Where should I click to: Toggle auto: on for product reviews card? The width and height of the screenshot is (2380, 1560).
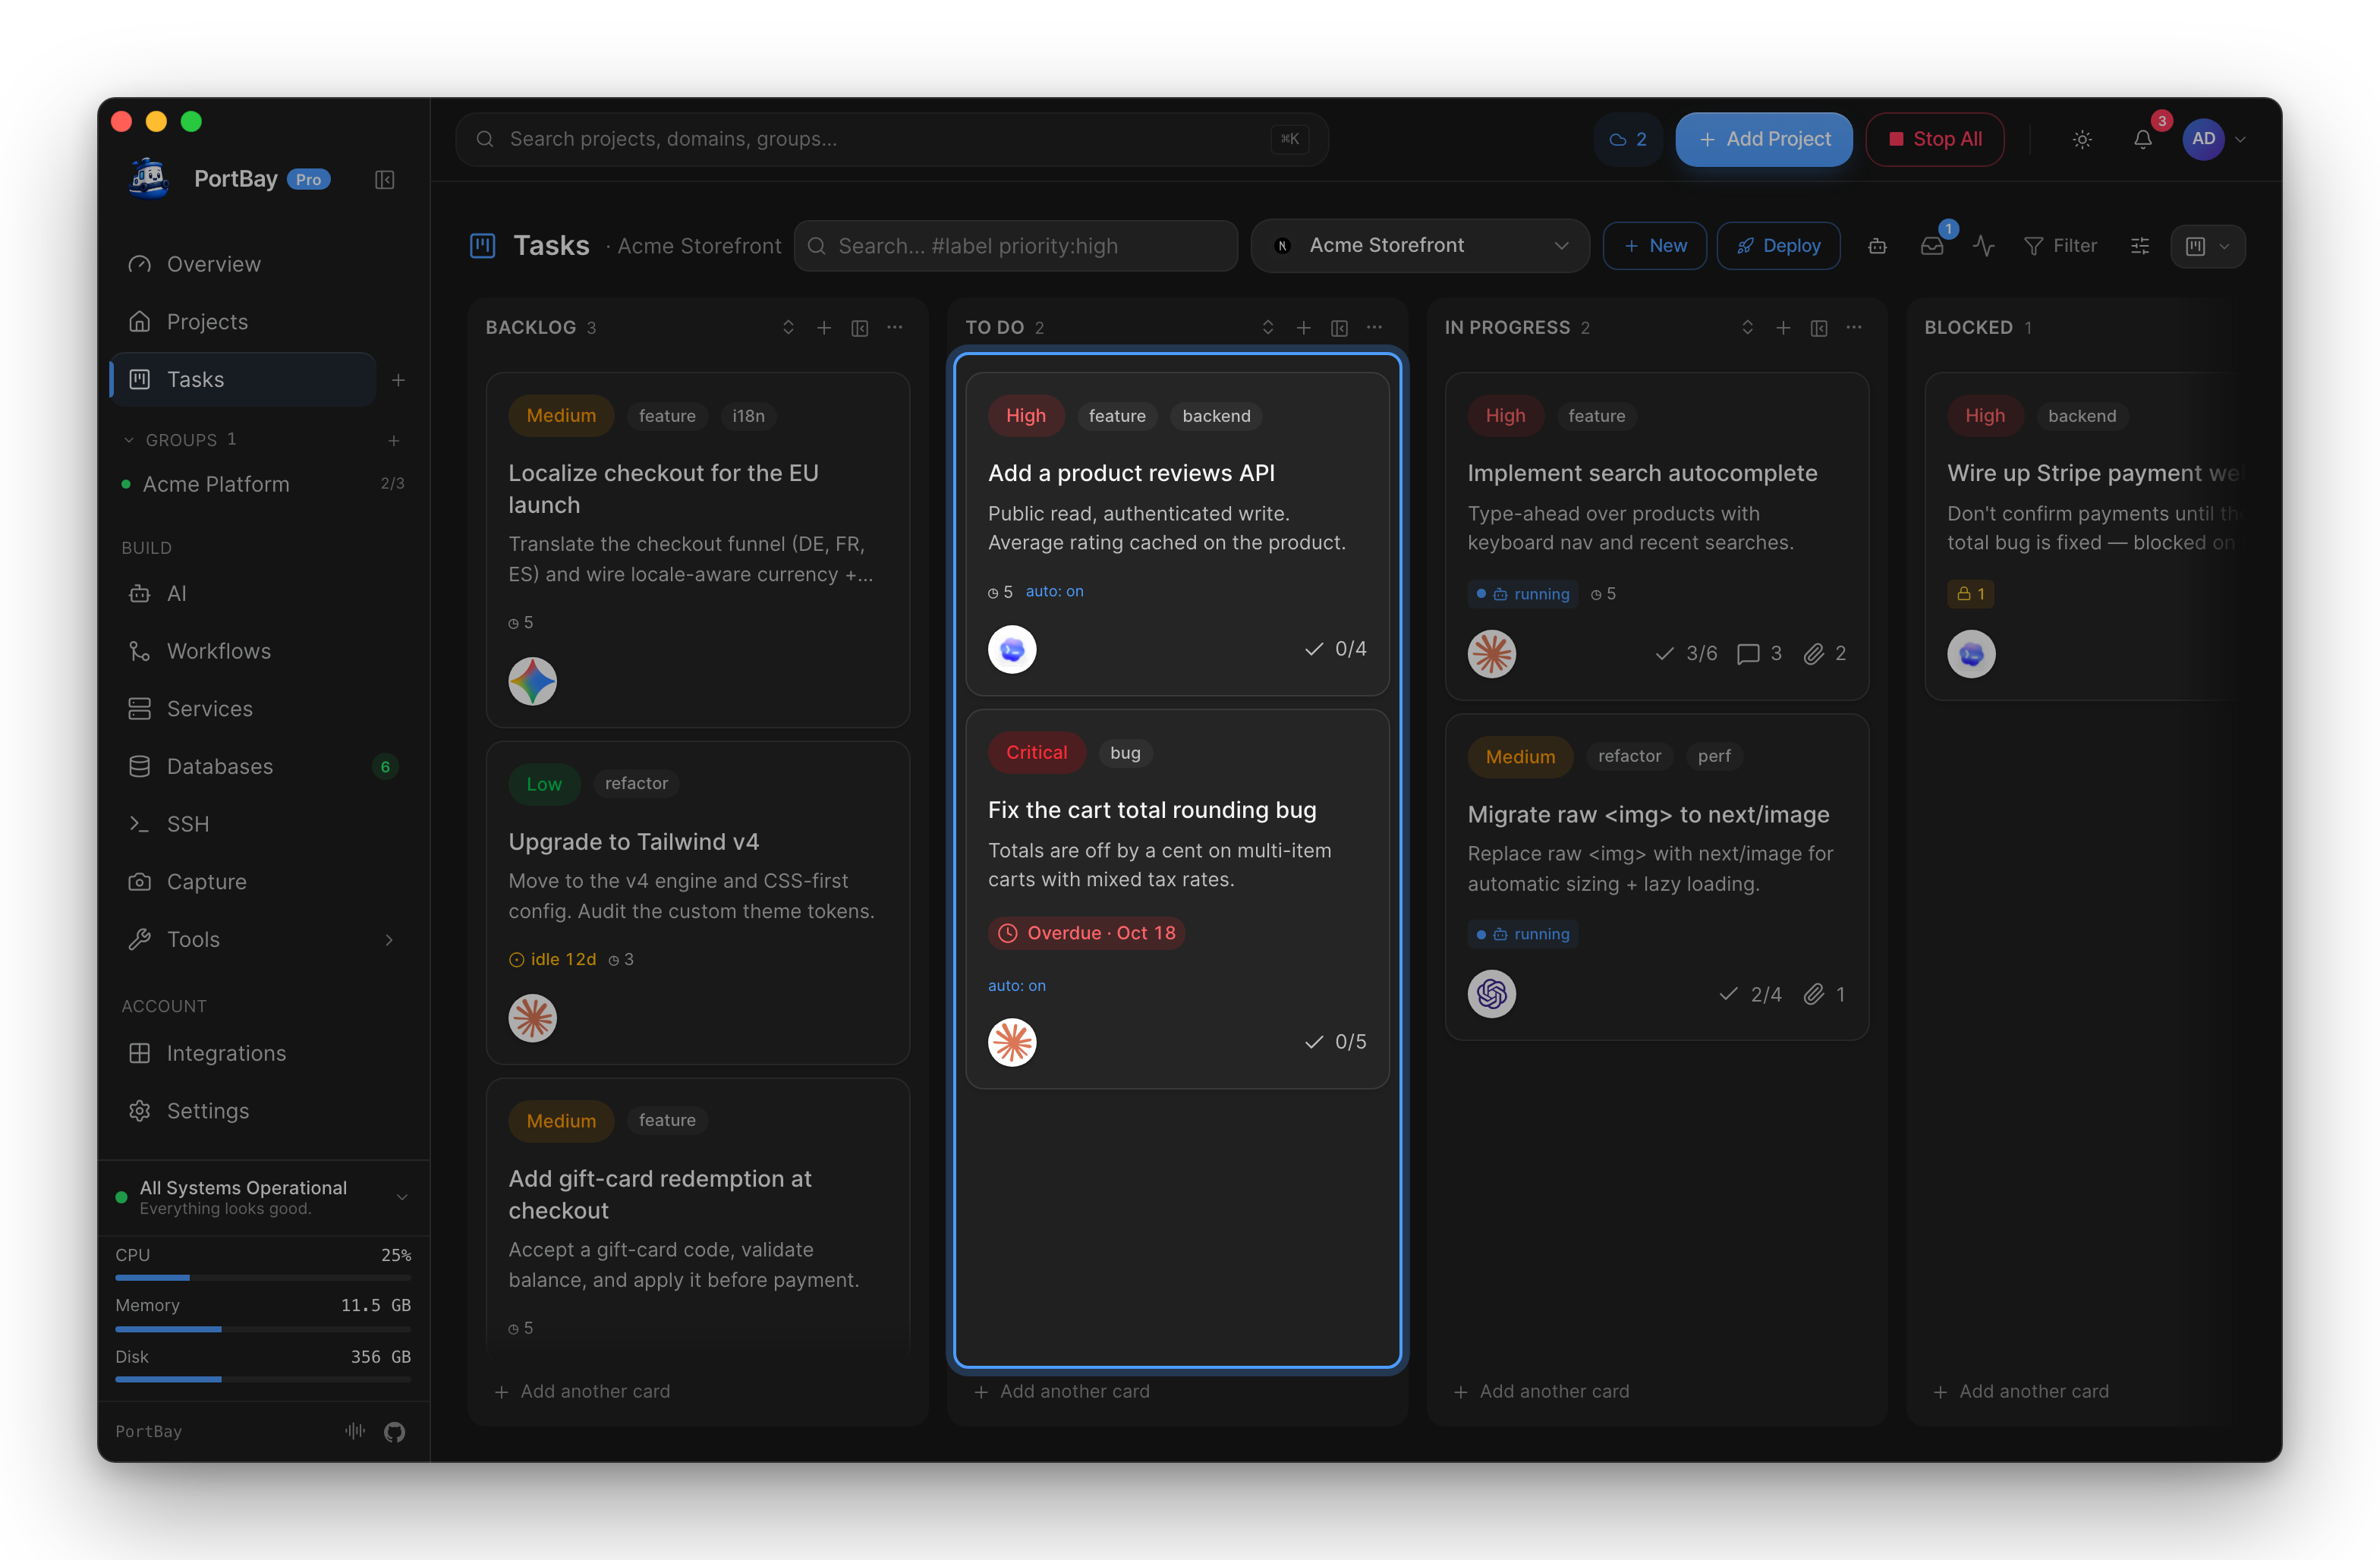[x=1054, y=592]
